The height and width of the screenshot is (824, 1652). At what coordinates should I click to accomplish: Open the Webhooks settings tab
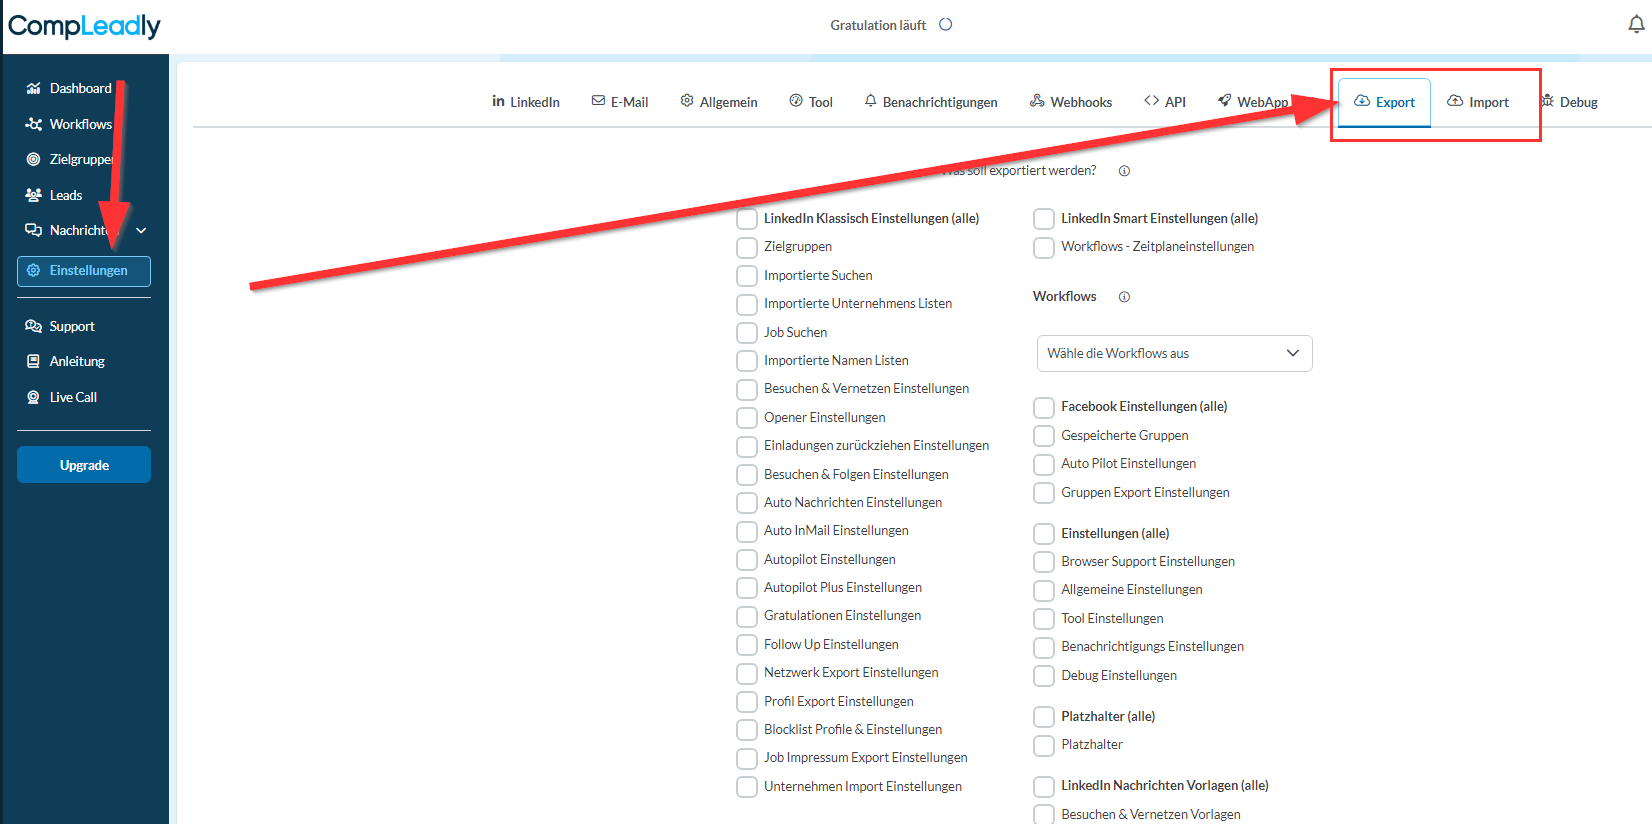(1071, 102)
